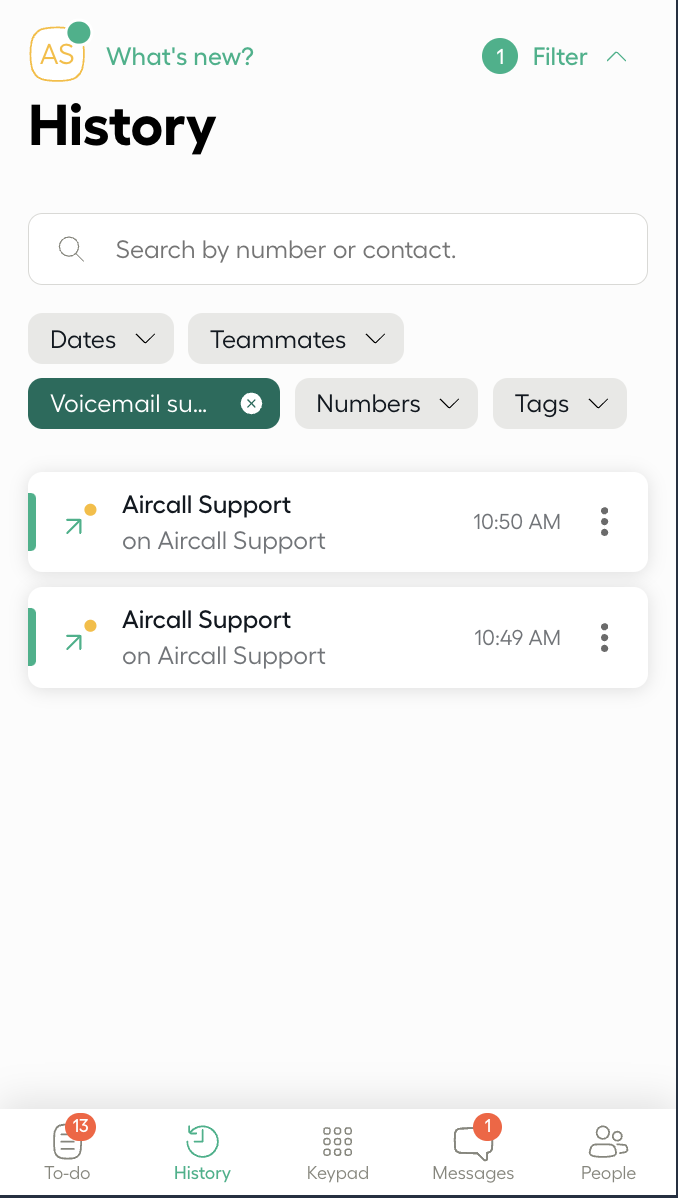Viewport: 678px width, 1198px height.
Task: Open the Voicemail filter chip
Action: [x=130, y=404]
